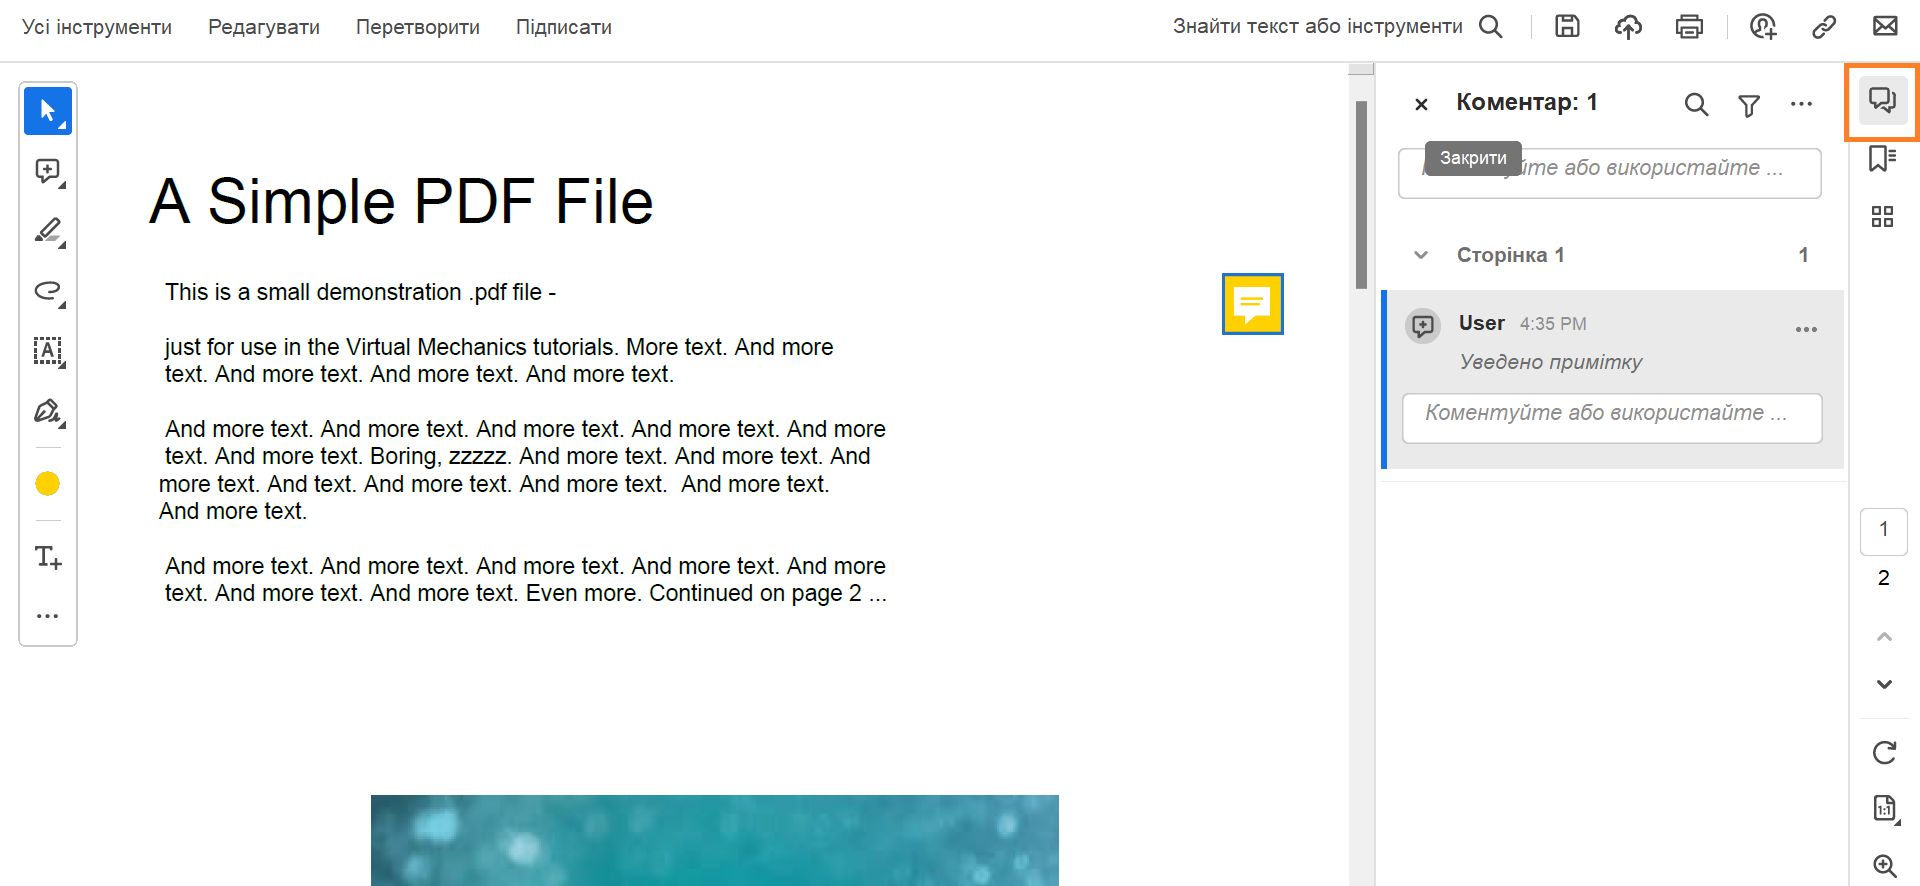Go to previous page arrow

[x=1884, y=636]
